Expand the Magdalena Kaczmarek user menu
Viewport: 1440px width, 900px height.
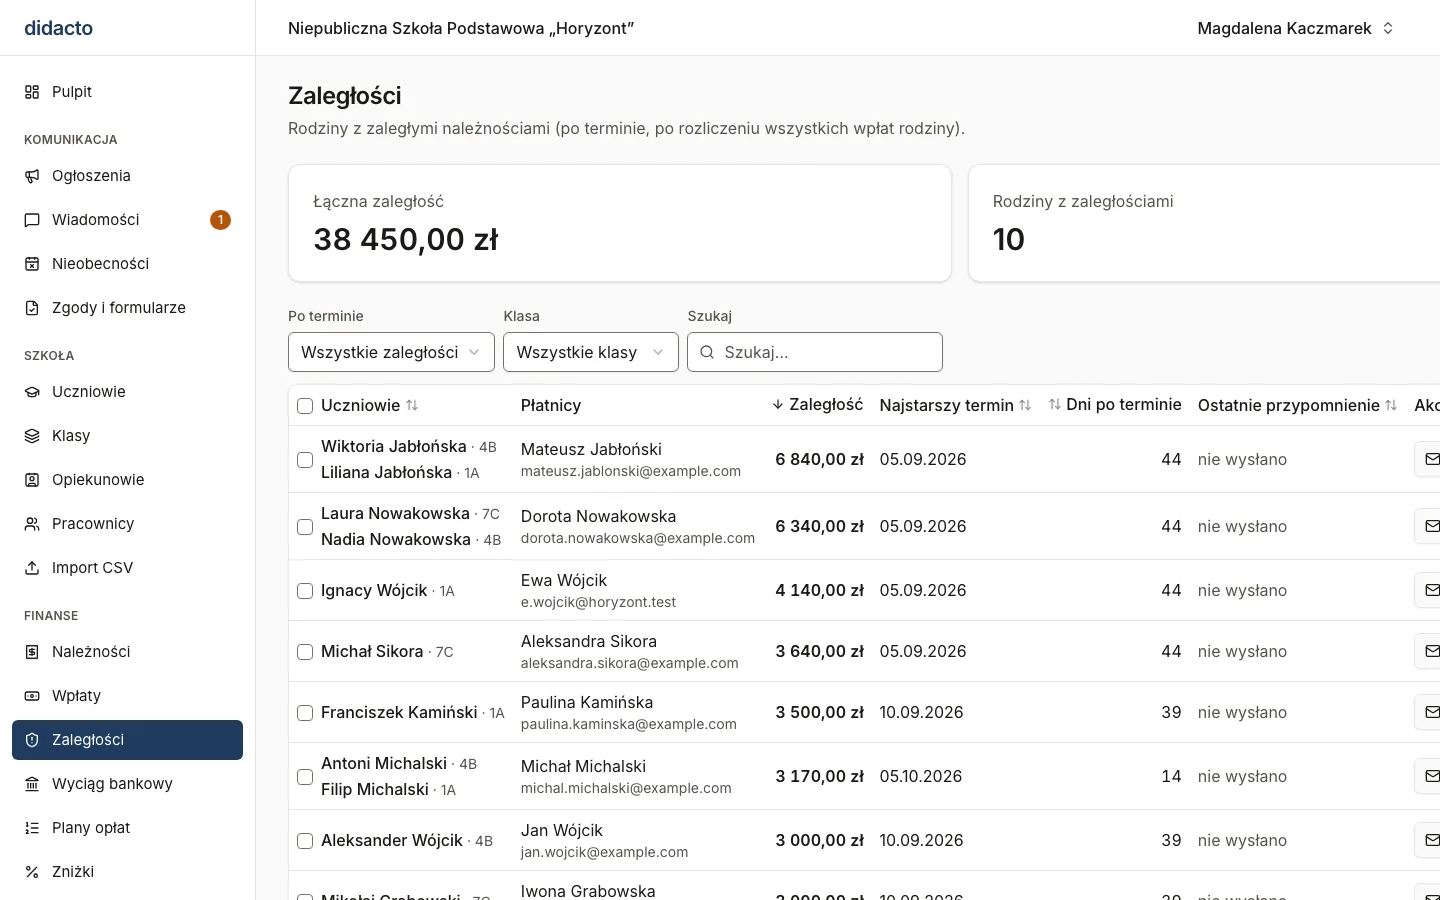tap(1295, 28)
